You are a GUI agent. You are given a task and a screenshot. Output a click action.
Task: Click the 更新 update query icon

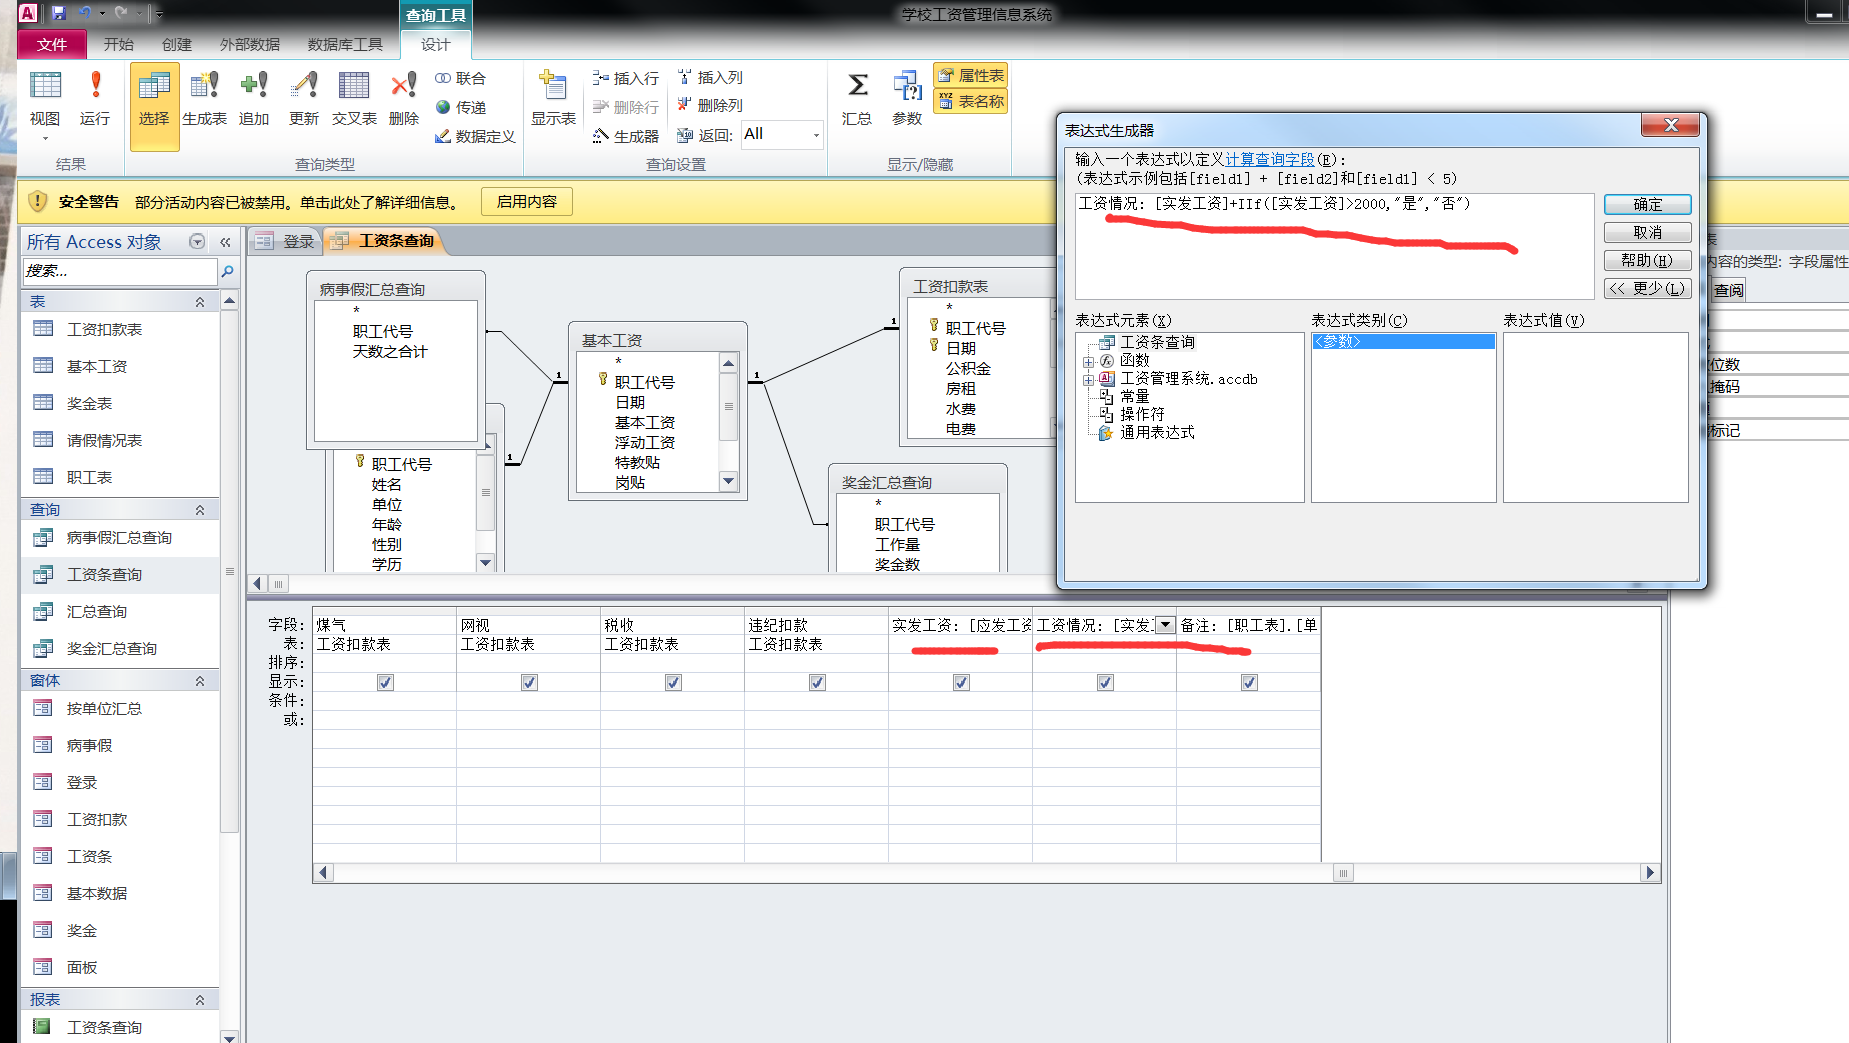(x=304, y=100)
